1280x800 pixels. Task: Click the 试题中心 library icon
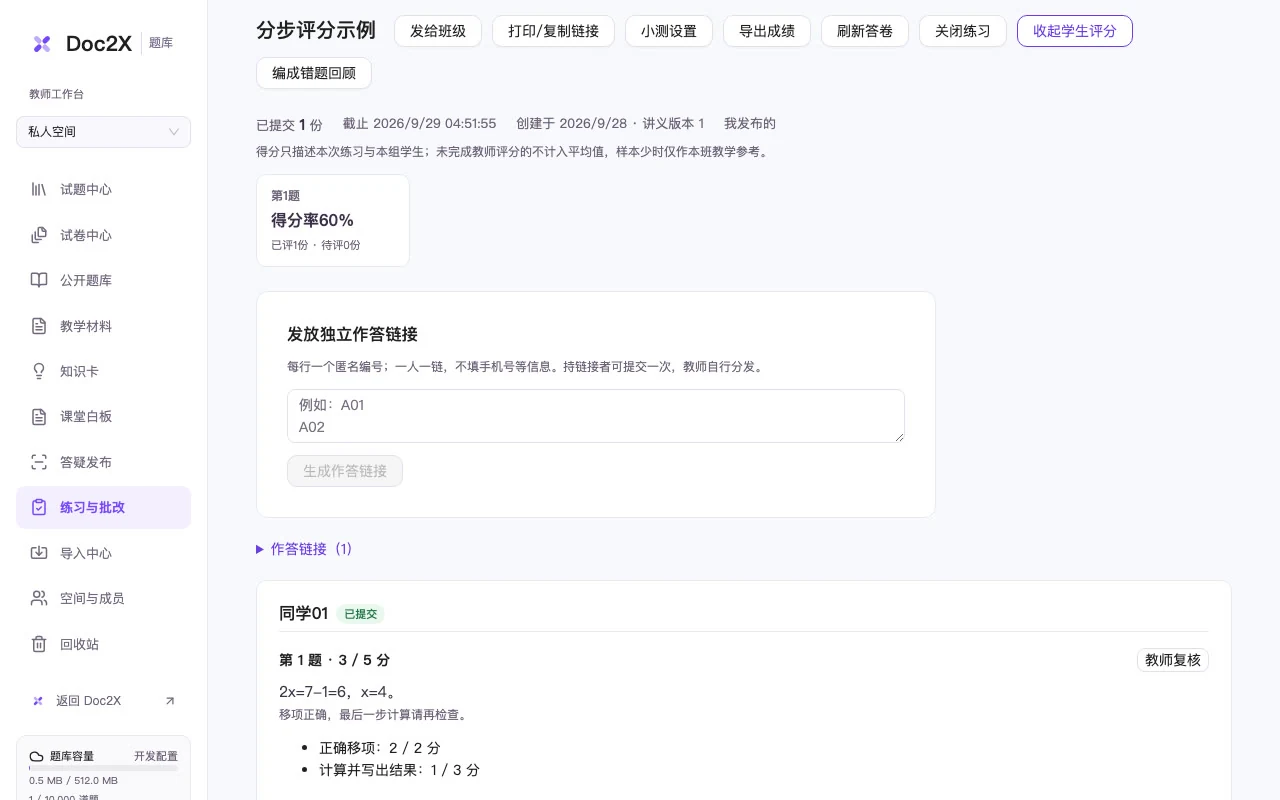(x=39, y=189)
